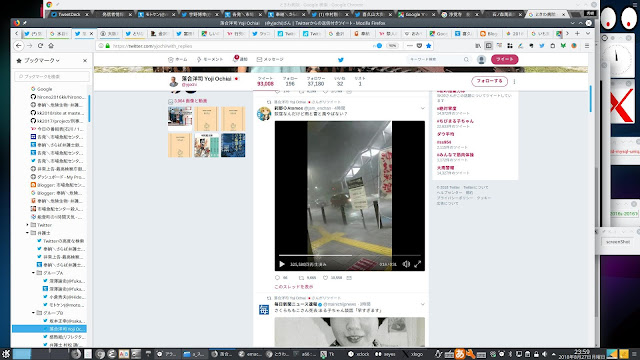Open Twitter Notifications with red badge
640x360 pixels.
[240, 59]
